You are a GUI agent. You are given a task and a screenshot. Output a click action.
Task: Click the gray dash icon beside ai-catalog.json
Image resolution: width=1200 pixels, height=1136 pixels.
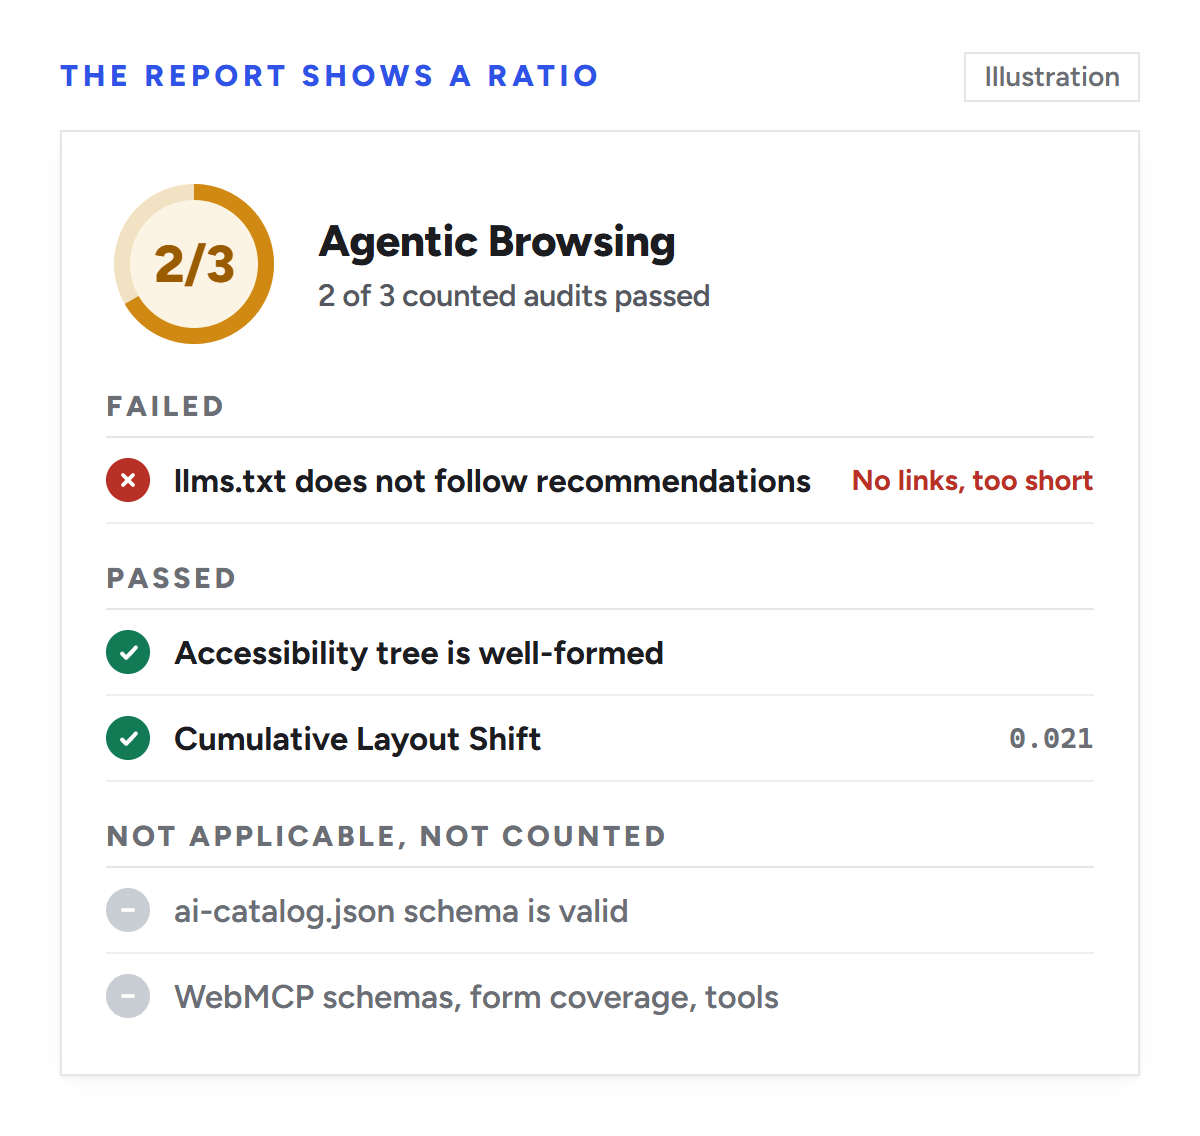tap(128, 911)
